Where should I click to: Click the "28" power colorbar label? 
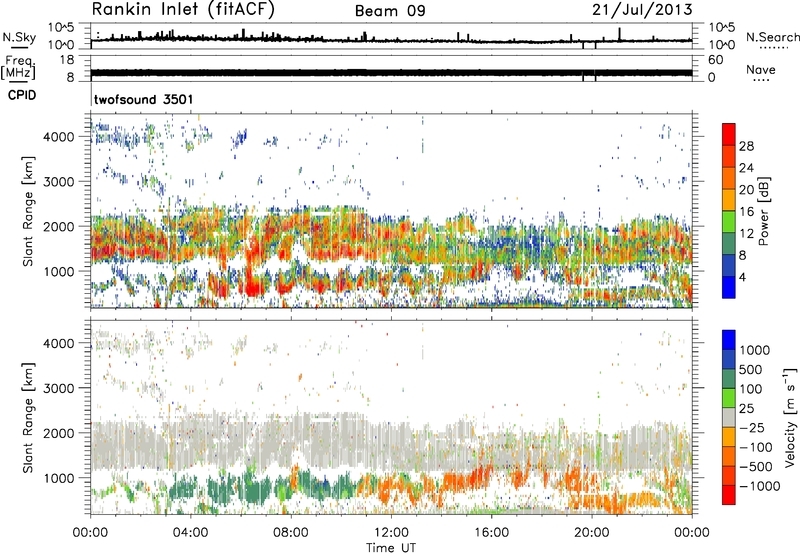pos(746,146)
